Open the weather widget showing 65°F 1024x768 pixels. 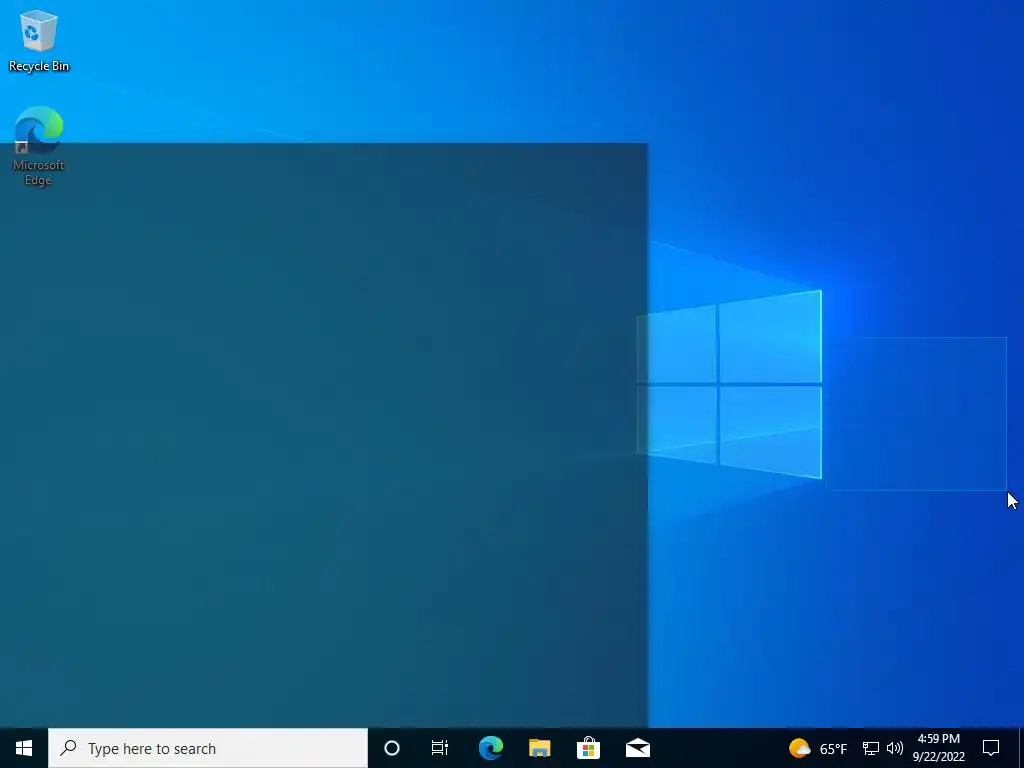(818, 748)
